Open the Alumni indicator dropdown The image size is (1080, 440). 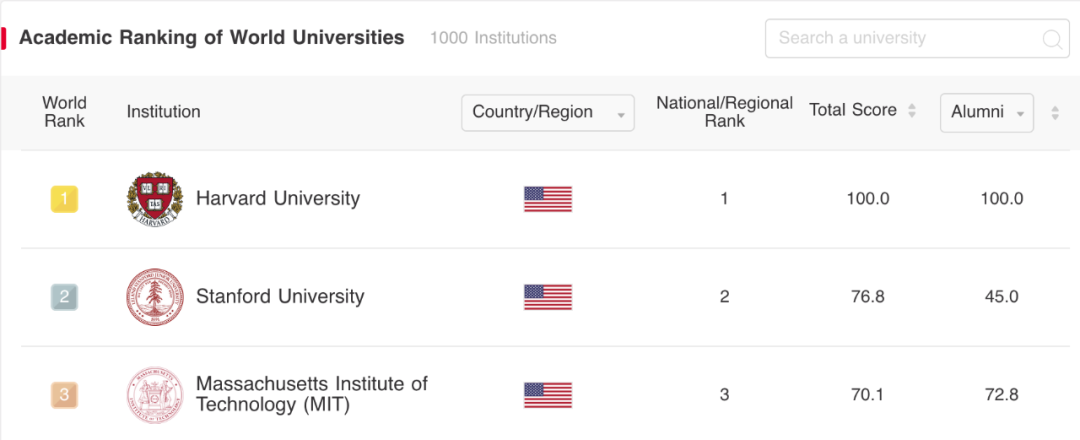986,112
